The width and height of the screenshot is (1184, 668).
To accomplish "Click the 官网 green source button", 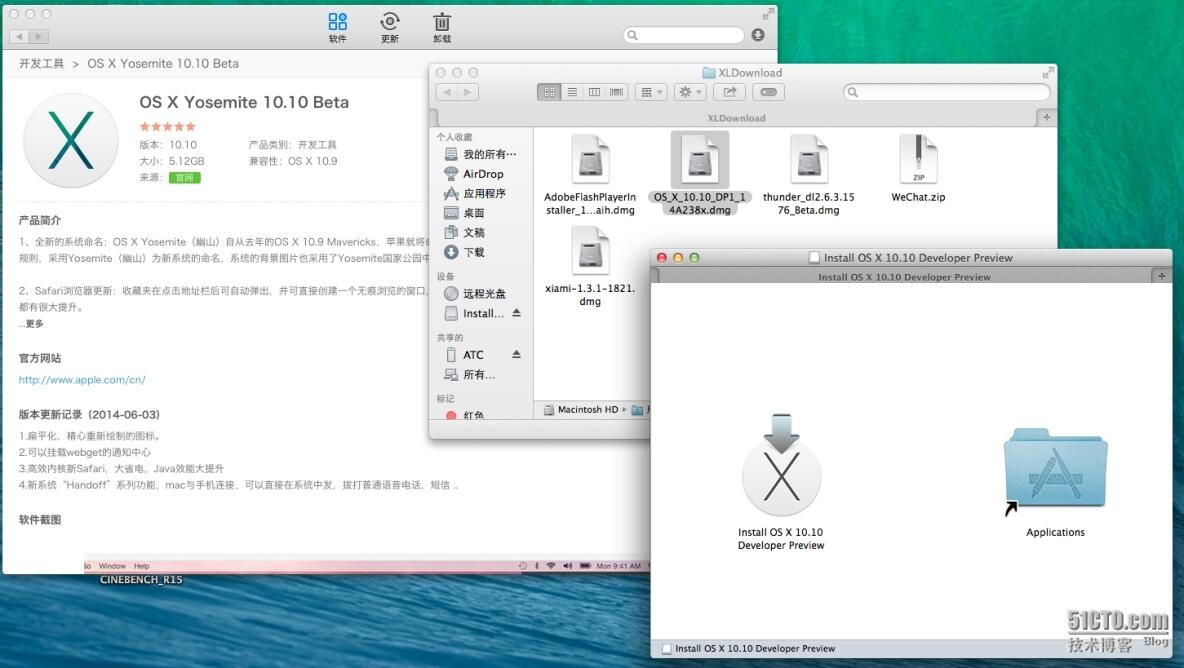I will point(186,177).
